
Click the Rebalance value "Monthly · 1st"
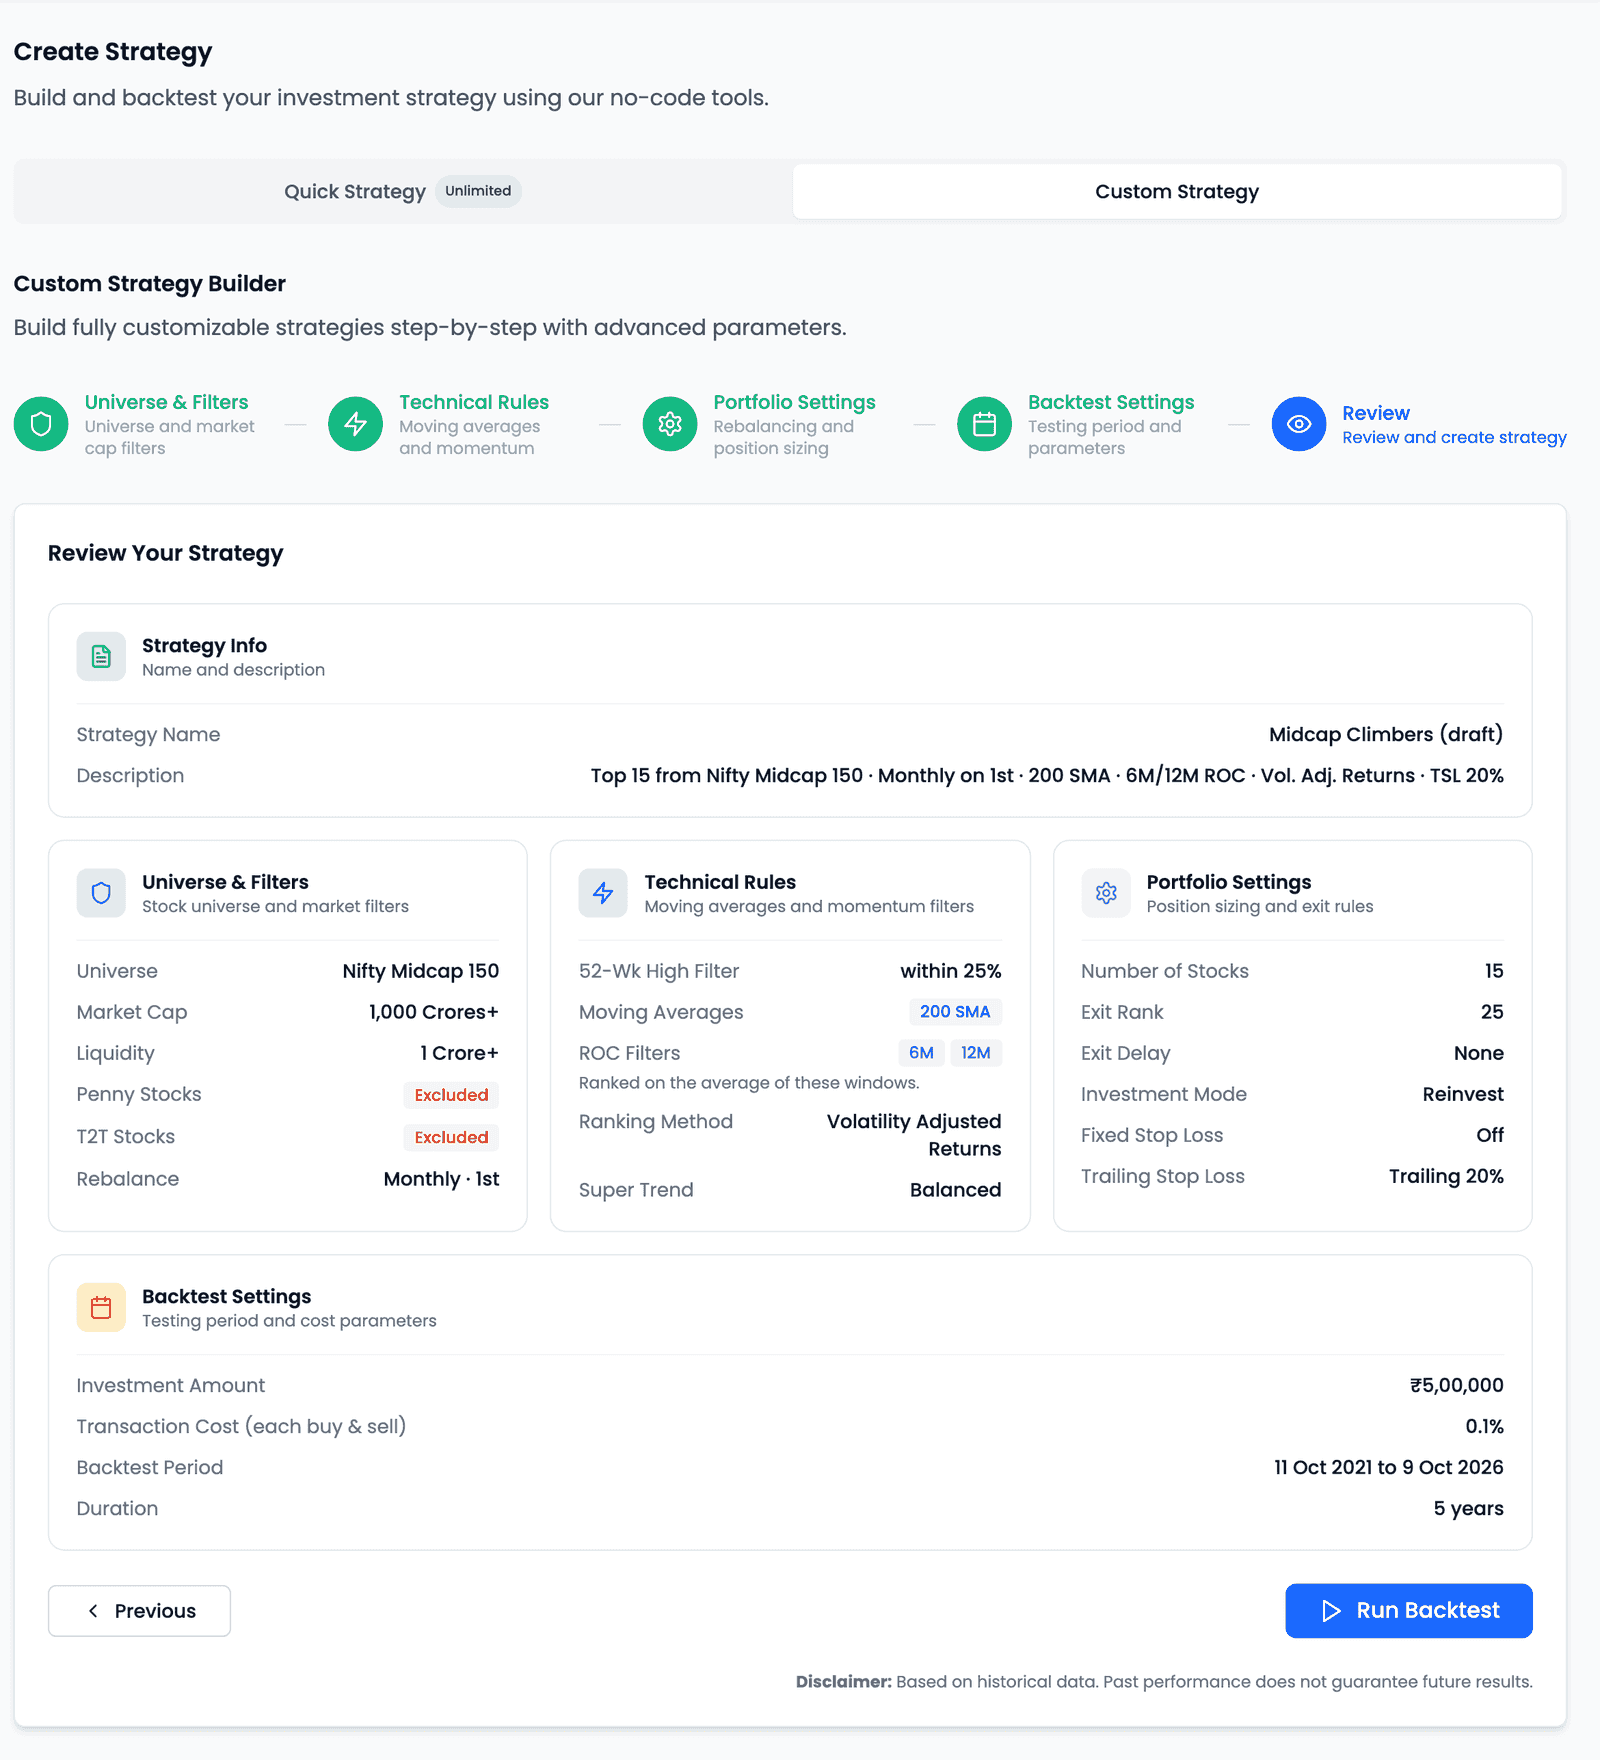441,1179
